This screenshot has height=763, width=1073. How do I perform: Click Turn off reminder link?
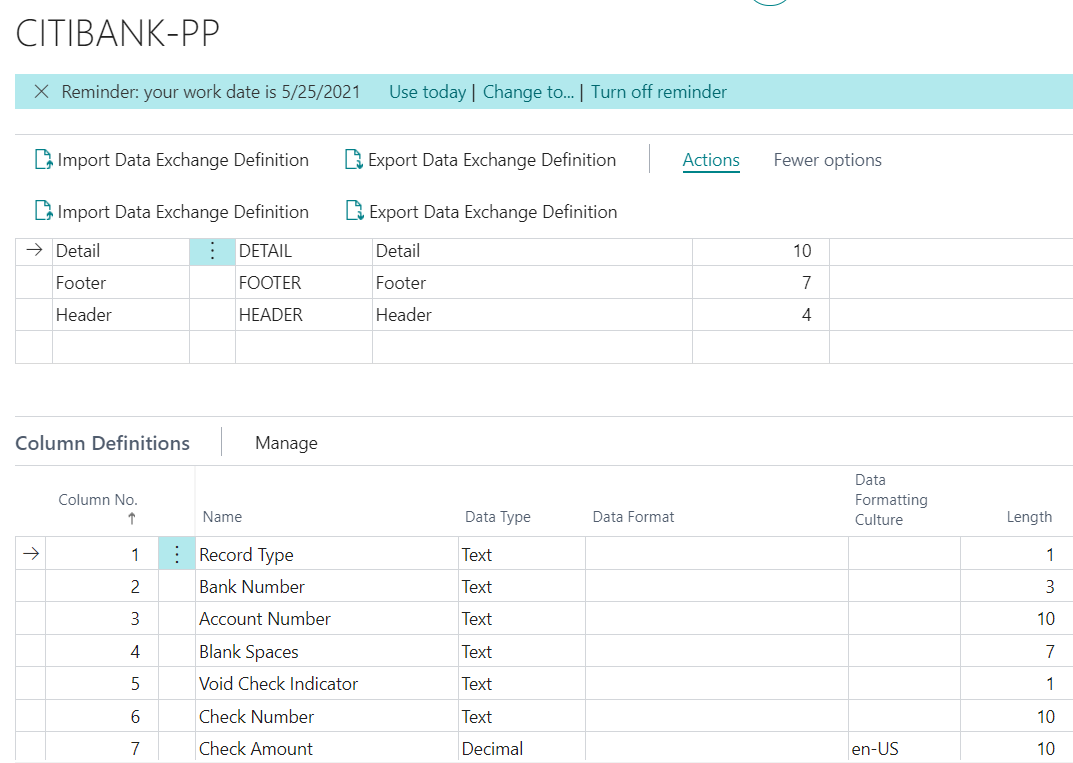point(658,92)
